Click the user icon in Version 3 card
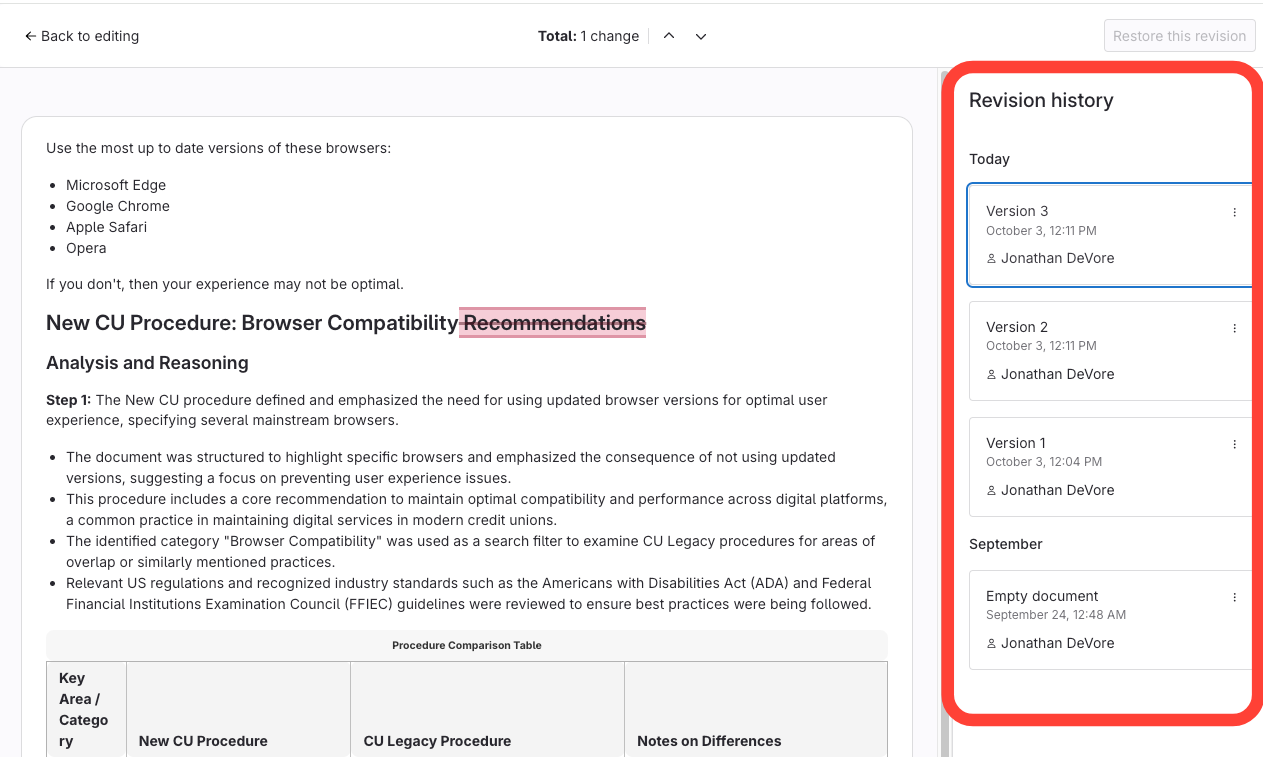This screenshot has height=757, width=1263. pyautogui.click(x=992, y=258)
